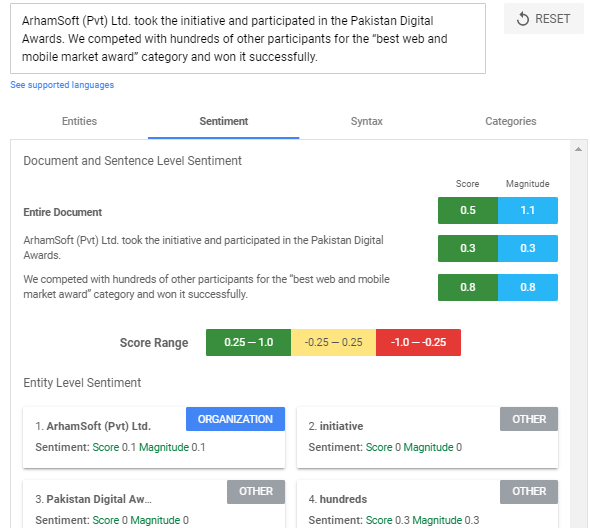Click inside the ArhamSoft text input box
This screenshot has height=528, width=590.
coord(248,39)
